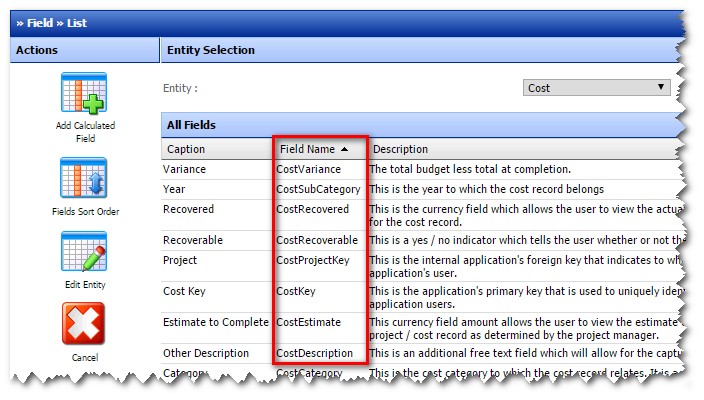Click the Field Name sort arrow
The image size is (704, 400).
coord(344,149)
